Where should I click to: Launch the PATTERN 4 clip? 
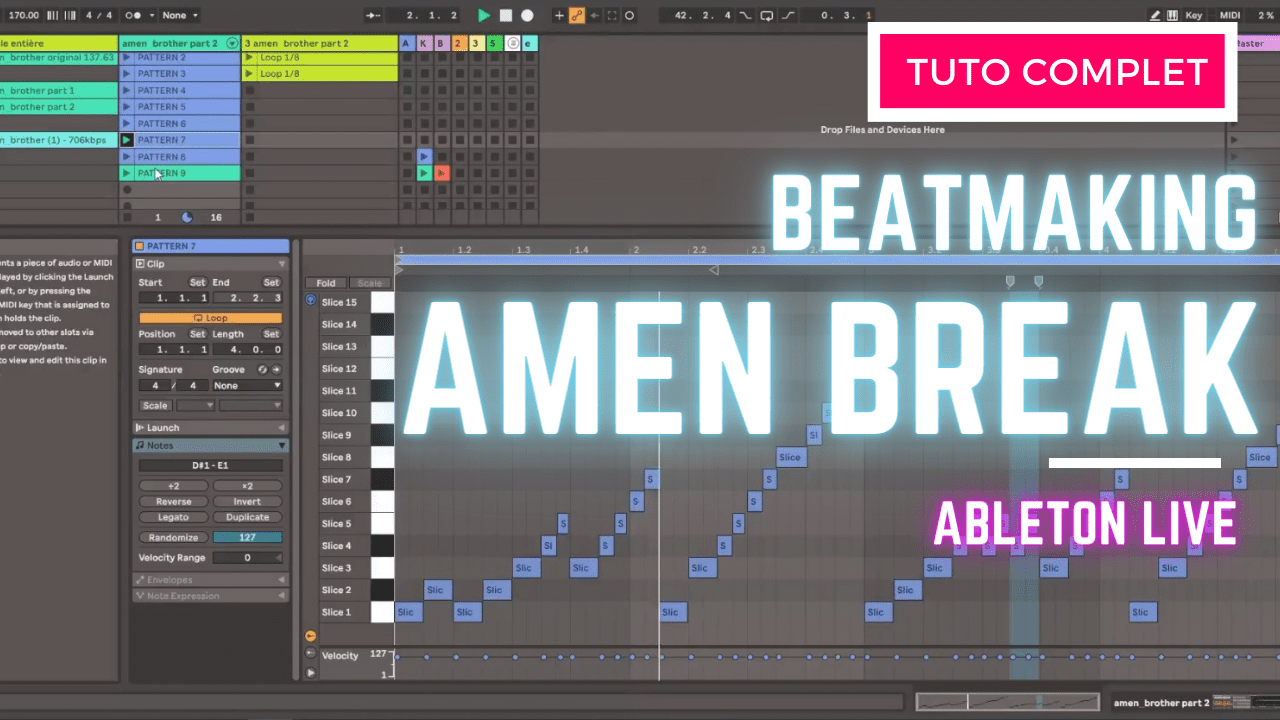click(x=127, y=90)
